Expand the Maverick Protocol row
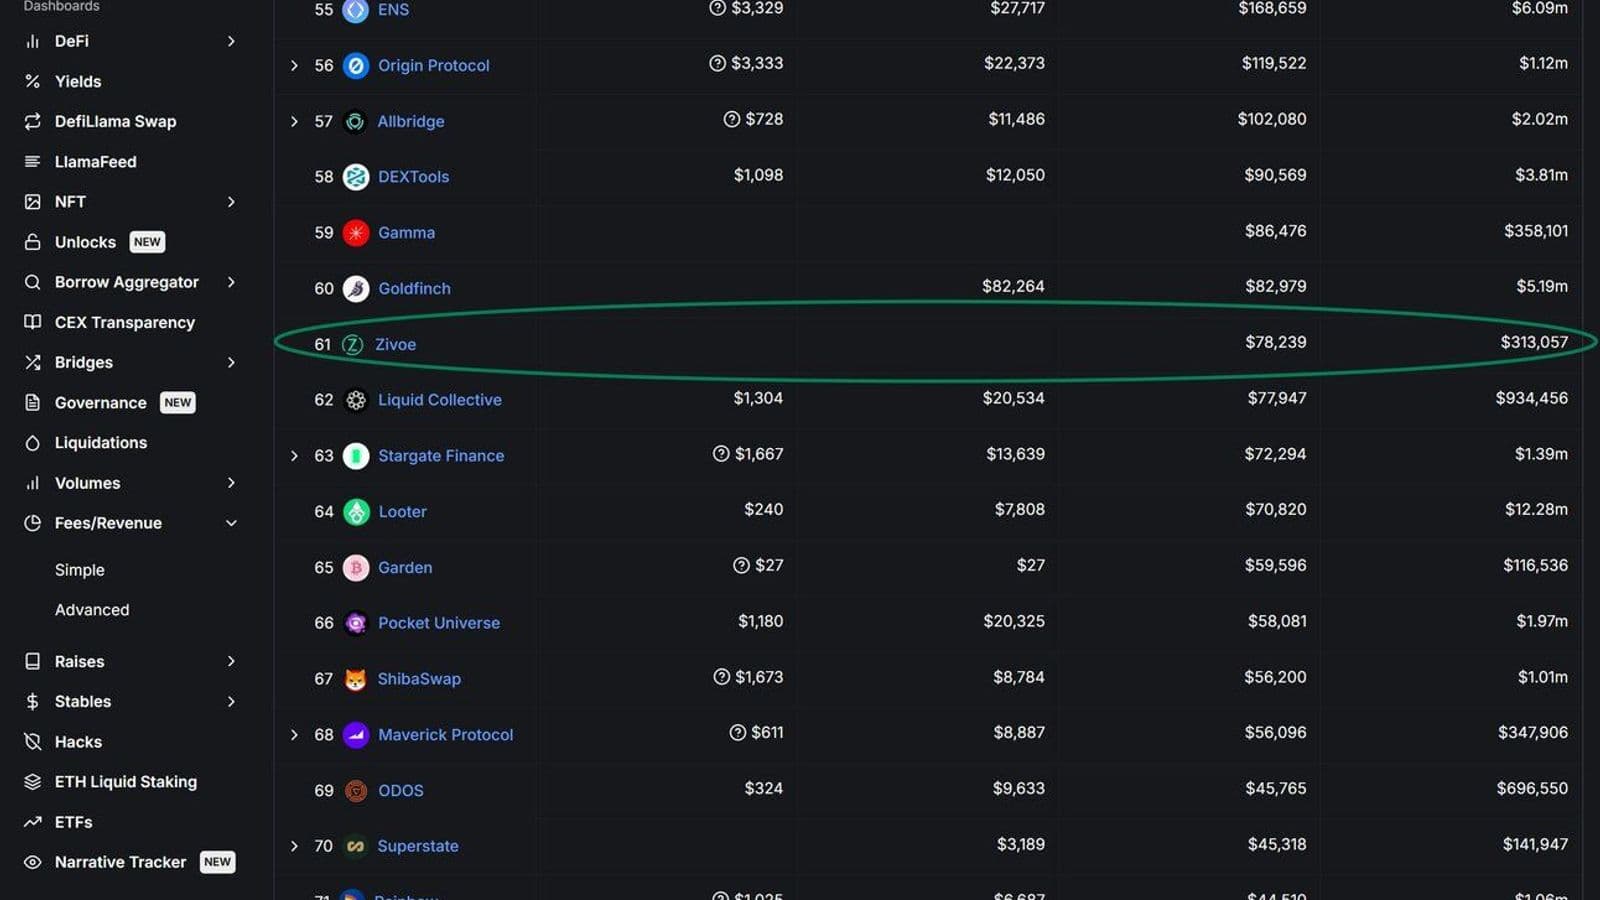 pos(294,735)
